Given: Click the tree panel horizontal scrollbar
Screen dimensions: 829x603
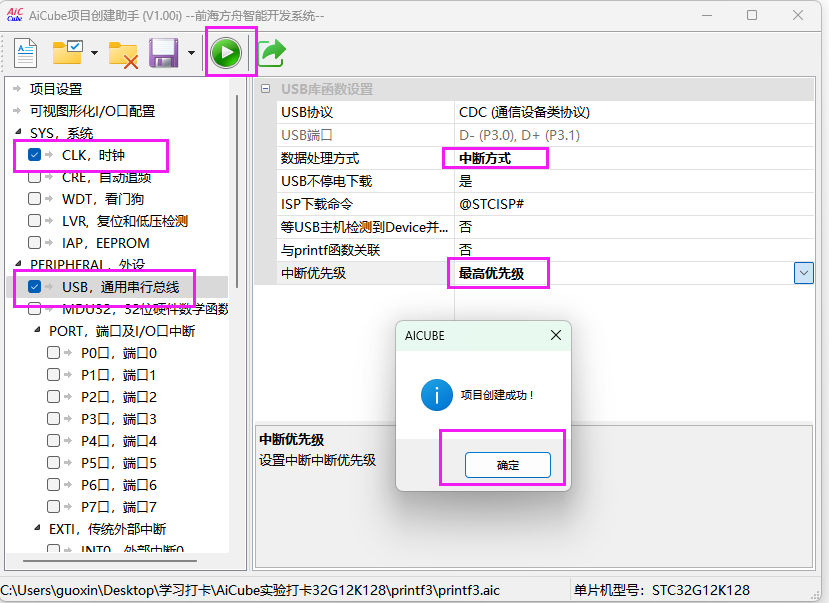Looking at the screenshot, I should point(110,561).
